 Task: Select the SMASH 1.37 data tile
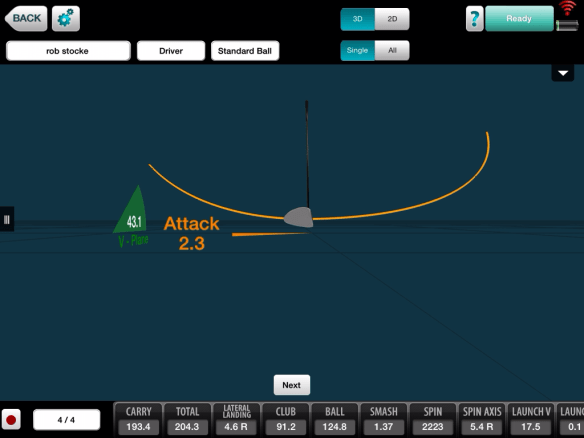384,420
